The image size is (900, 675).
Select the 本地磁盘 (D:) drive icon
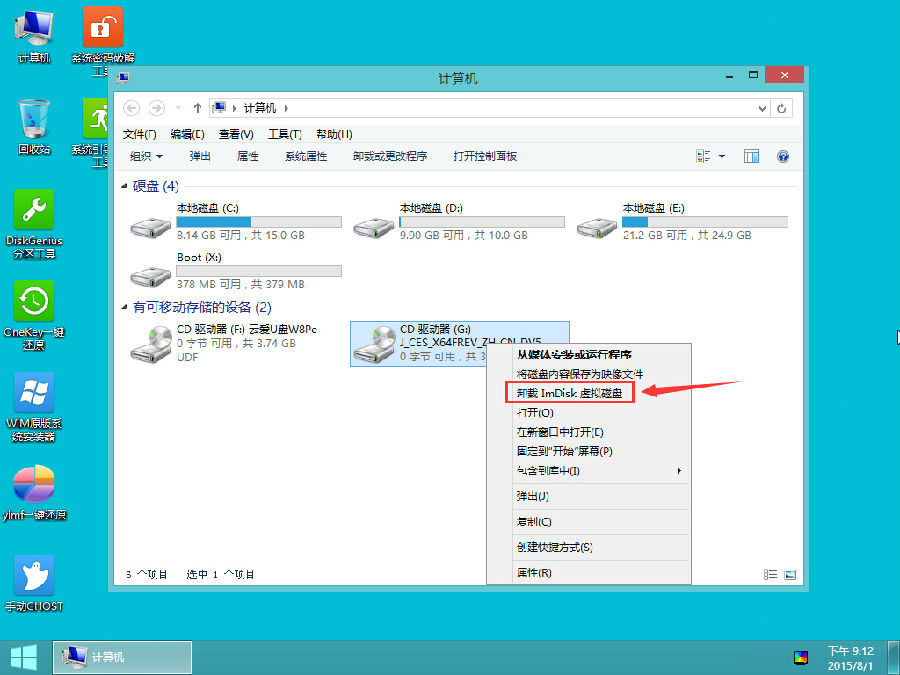click(x=373, y=226)
